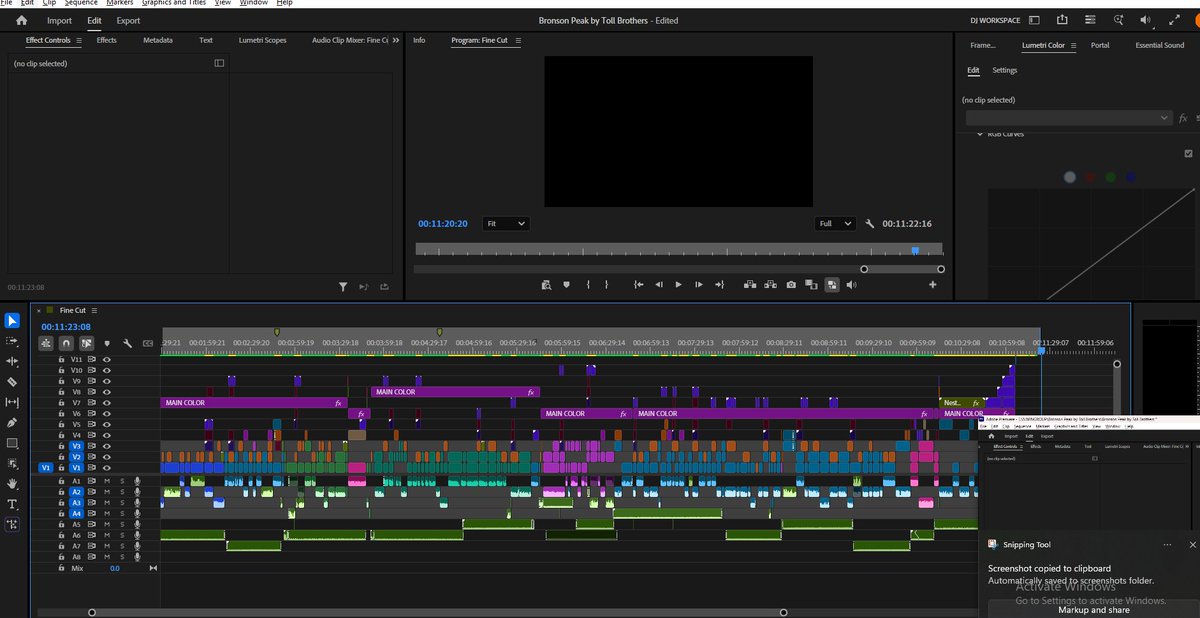Mute audio track A1
Image resolution: width=1200 pixels, height=618 pixels.
coord(107,481)
